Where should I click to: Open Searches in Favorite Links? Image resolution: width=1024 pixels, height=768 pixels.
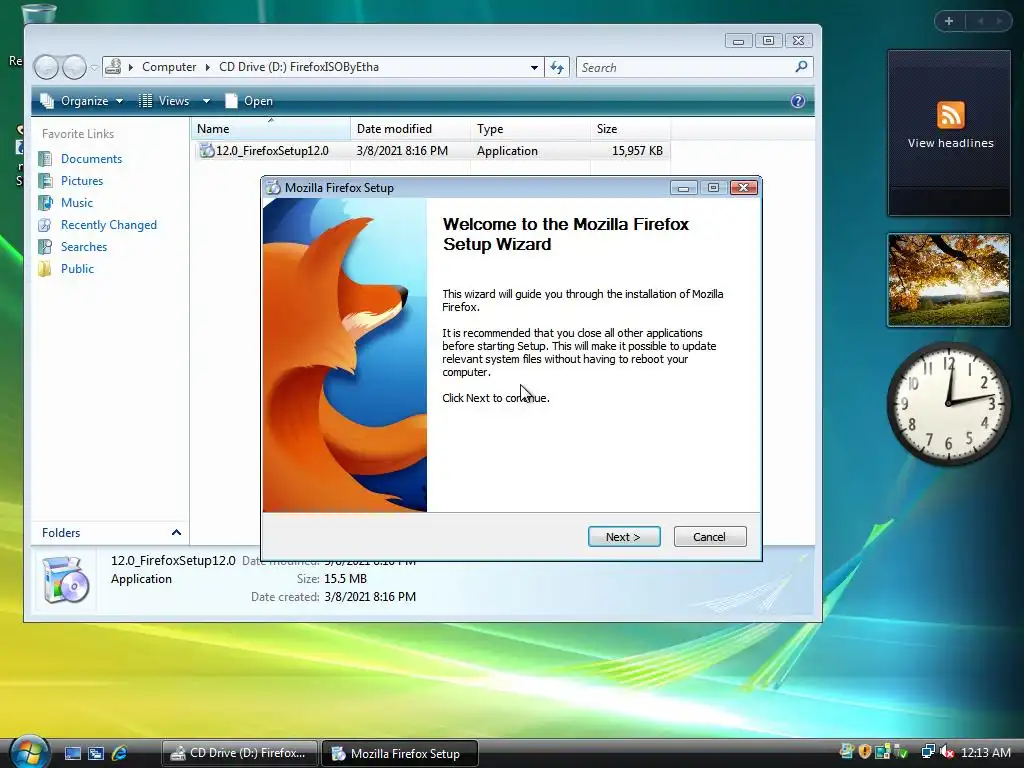click(84, 247)
